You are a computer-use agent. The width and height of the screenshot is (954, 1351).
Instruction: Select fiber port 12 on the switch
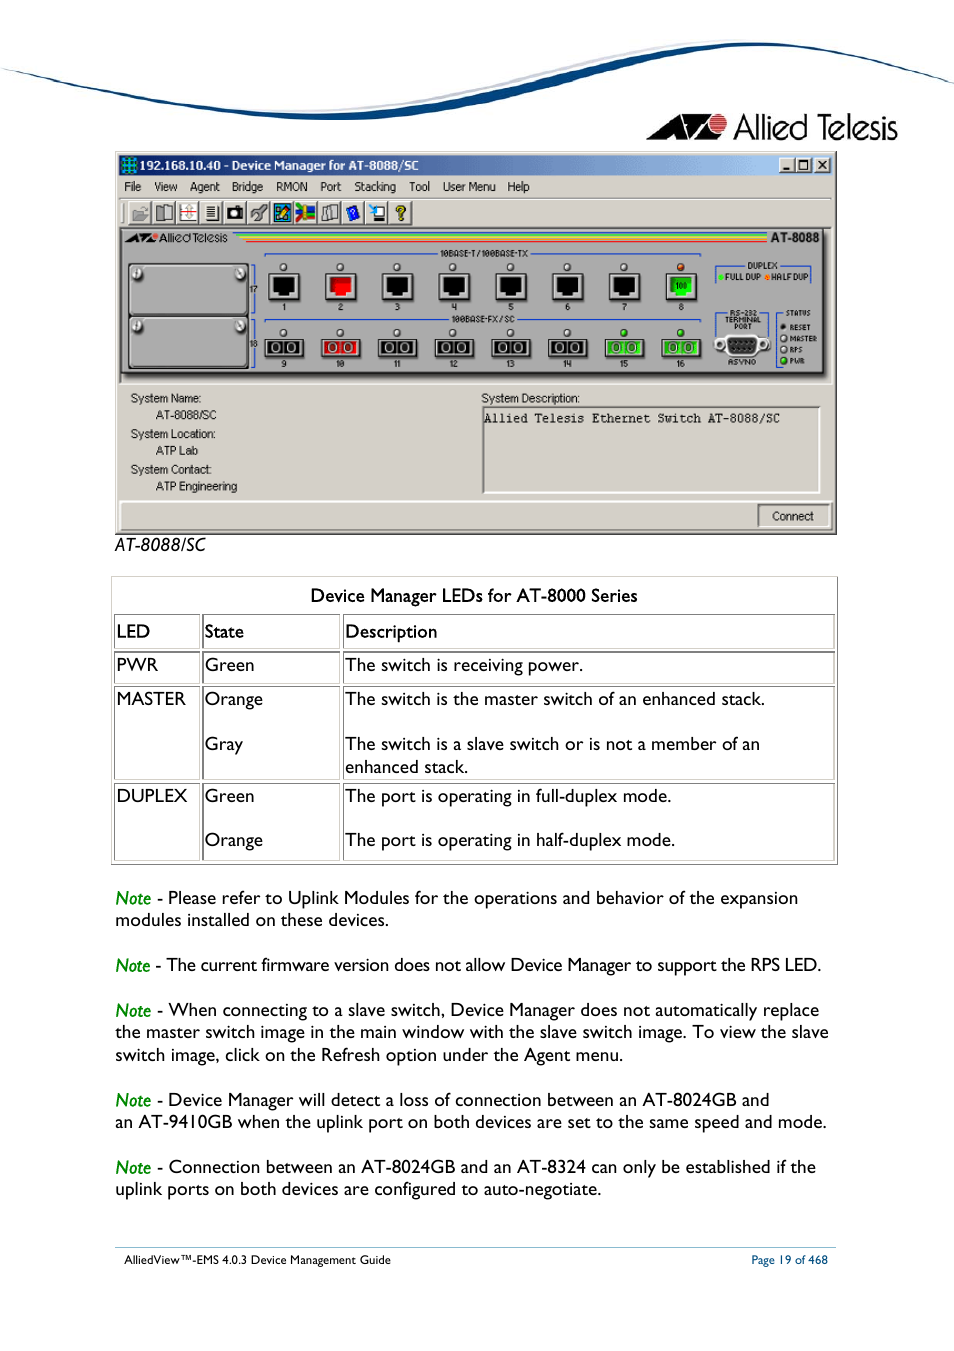coord(454,347)
